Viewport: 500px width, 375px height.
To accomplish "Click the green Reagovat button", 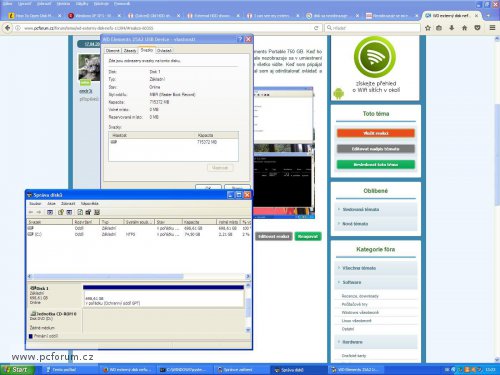I will pos(308,236).
